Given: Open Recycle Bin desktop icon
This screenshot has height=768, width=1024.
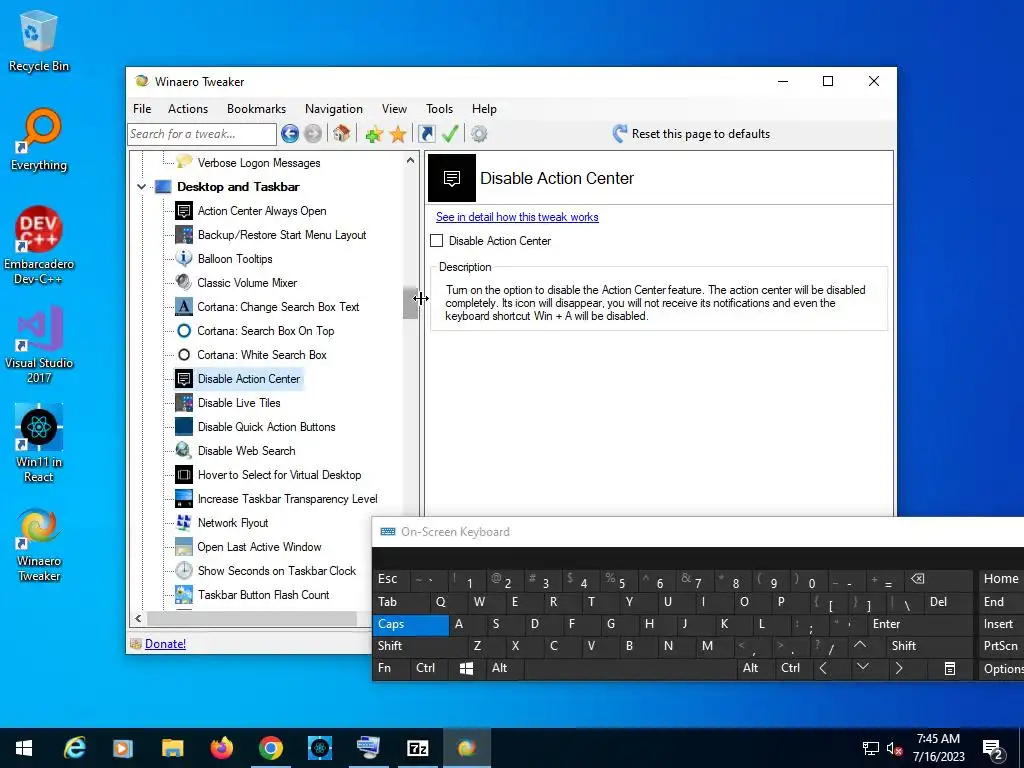Looking at the screenshot, I should tap(39, 41).
